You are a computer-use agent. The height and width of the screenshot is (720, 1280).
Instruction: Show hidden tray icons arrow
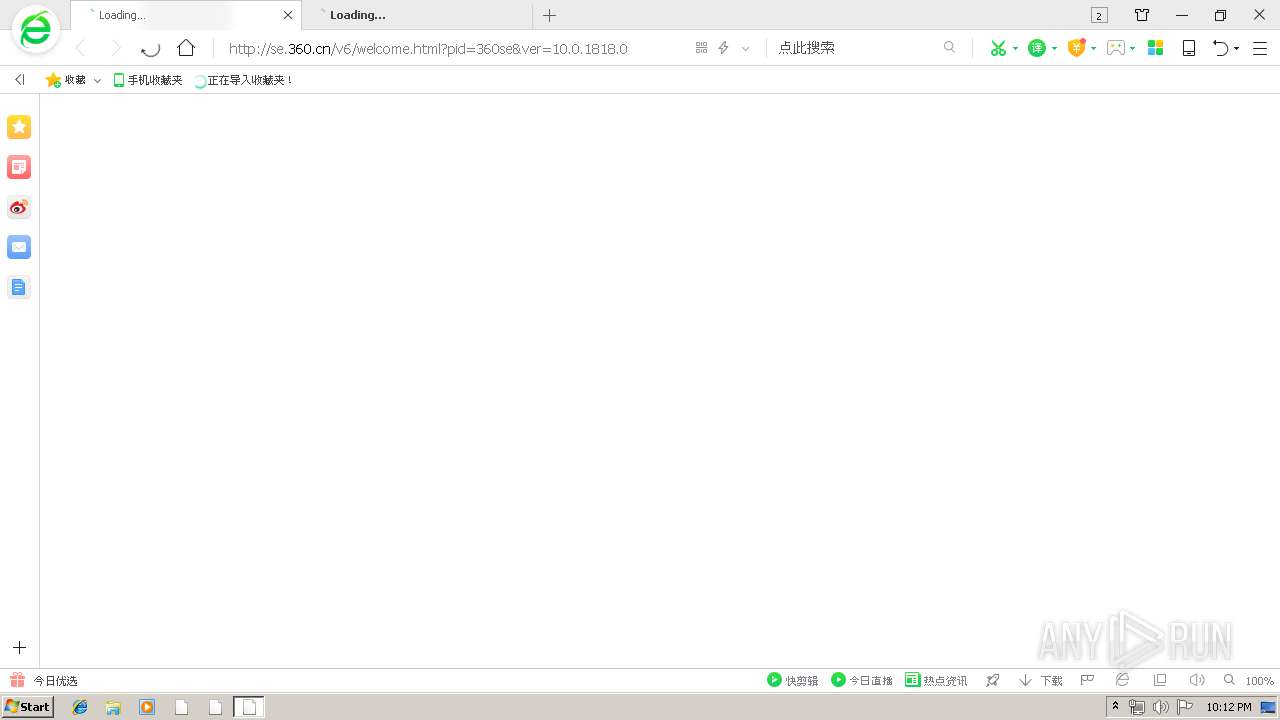1116,707
